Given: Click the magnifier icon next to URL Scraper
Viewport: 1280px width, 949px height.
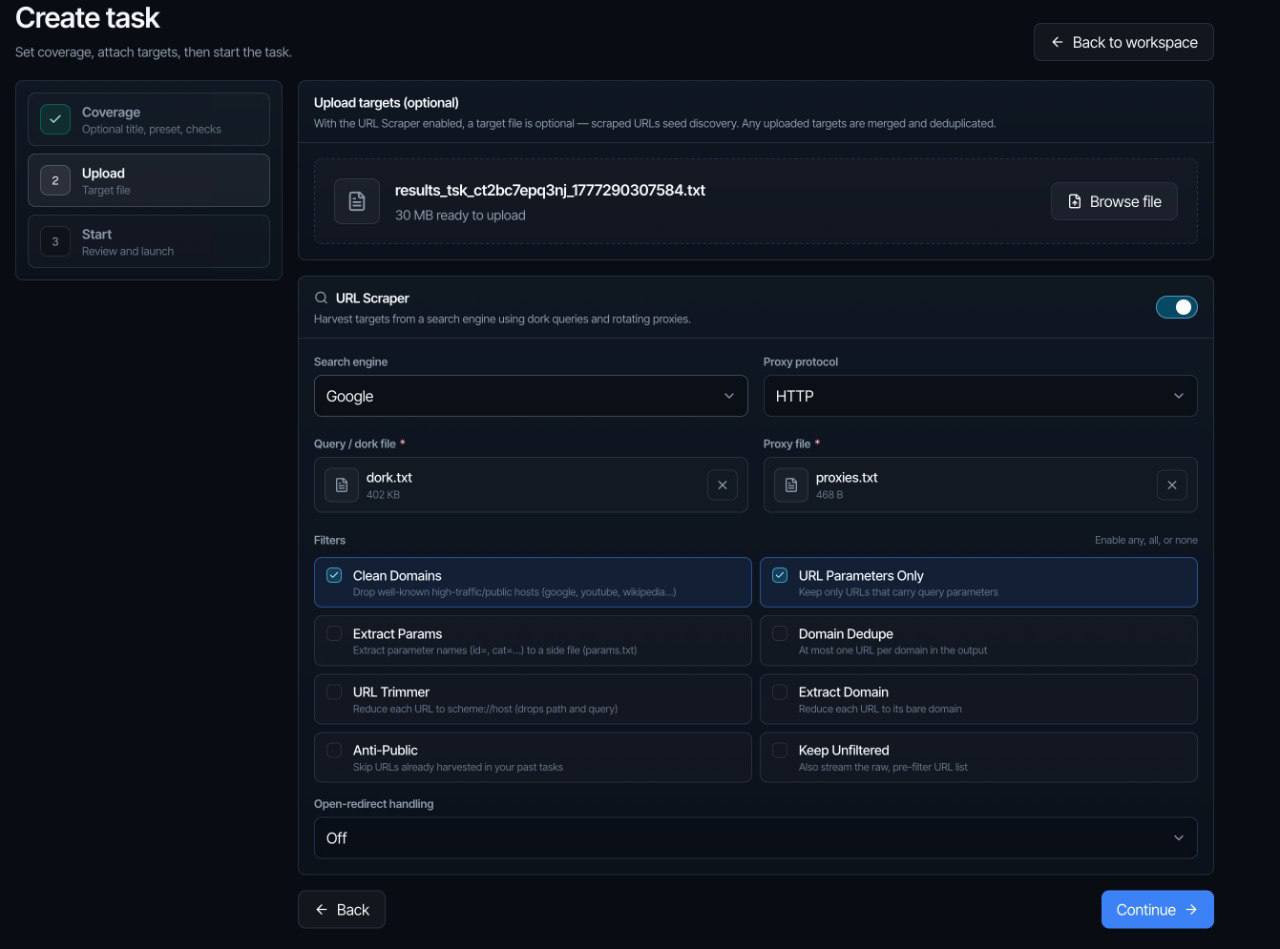Looking at the screenshot, I should (321, 298).
